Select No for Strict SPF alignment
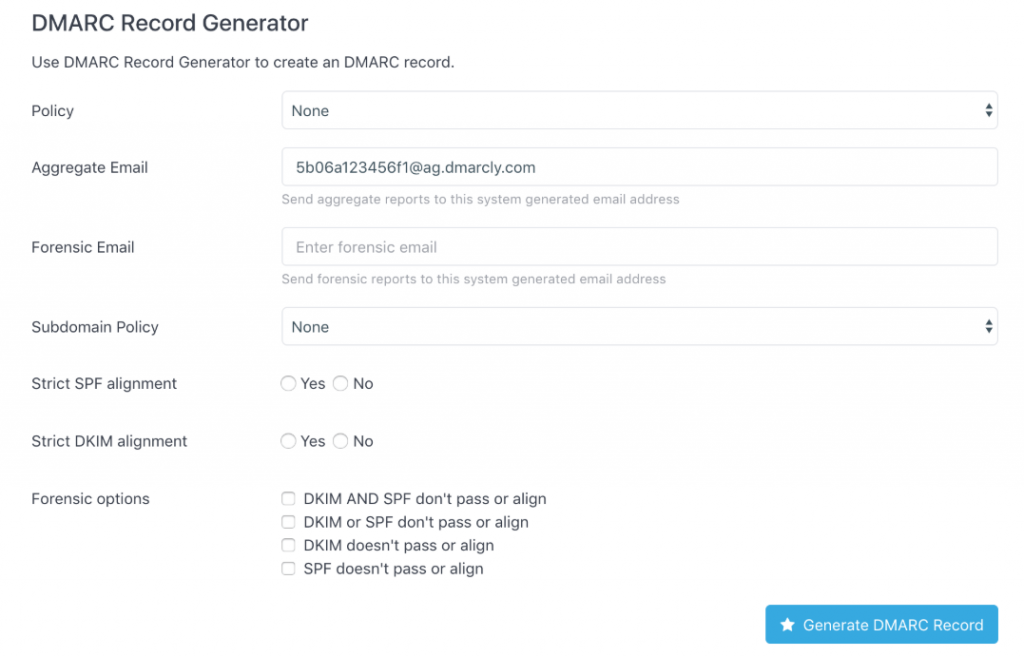Viewport: 1024px width, 657px height. [x=340, y=384]
